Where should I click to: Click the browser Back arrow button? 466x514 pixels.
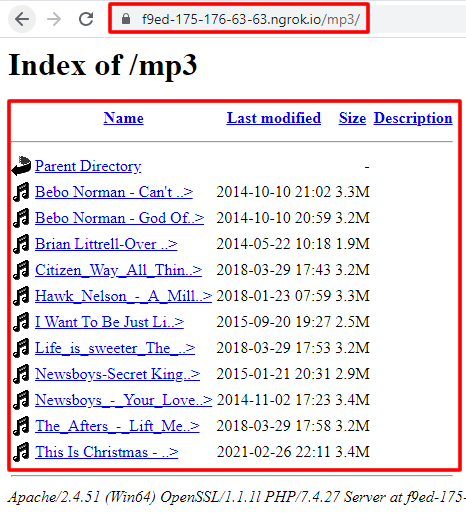pos(22,19)
